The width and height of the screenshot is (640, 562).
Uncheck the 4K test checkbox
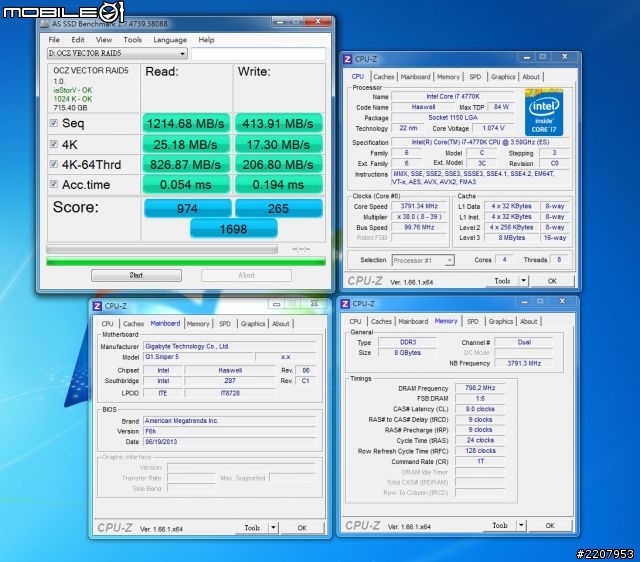[53, 144]
